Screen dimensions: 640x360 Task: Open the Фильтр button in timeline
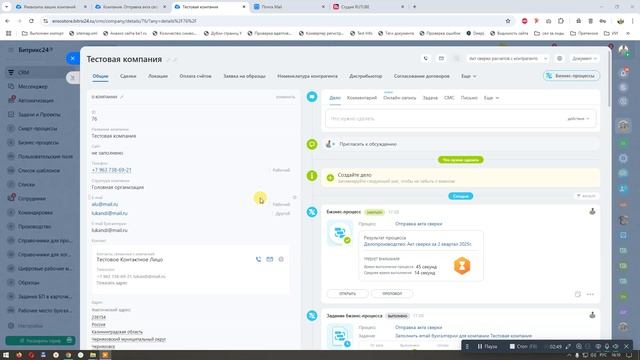pos(586,196)
